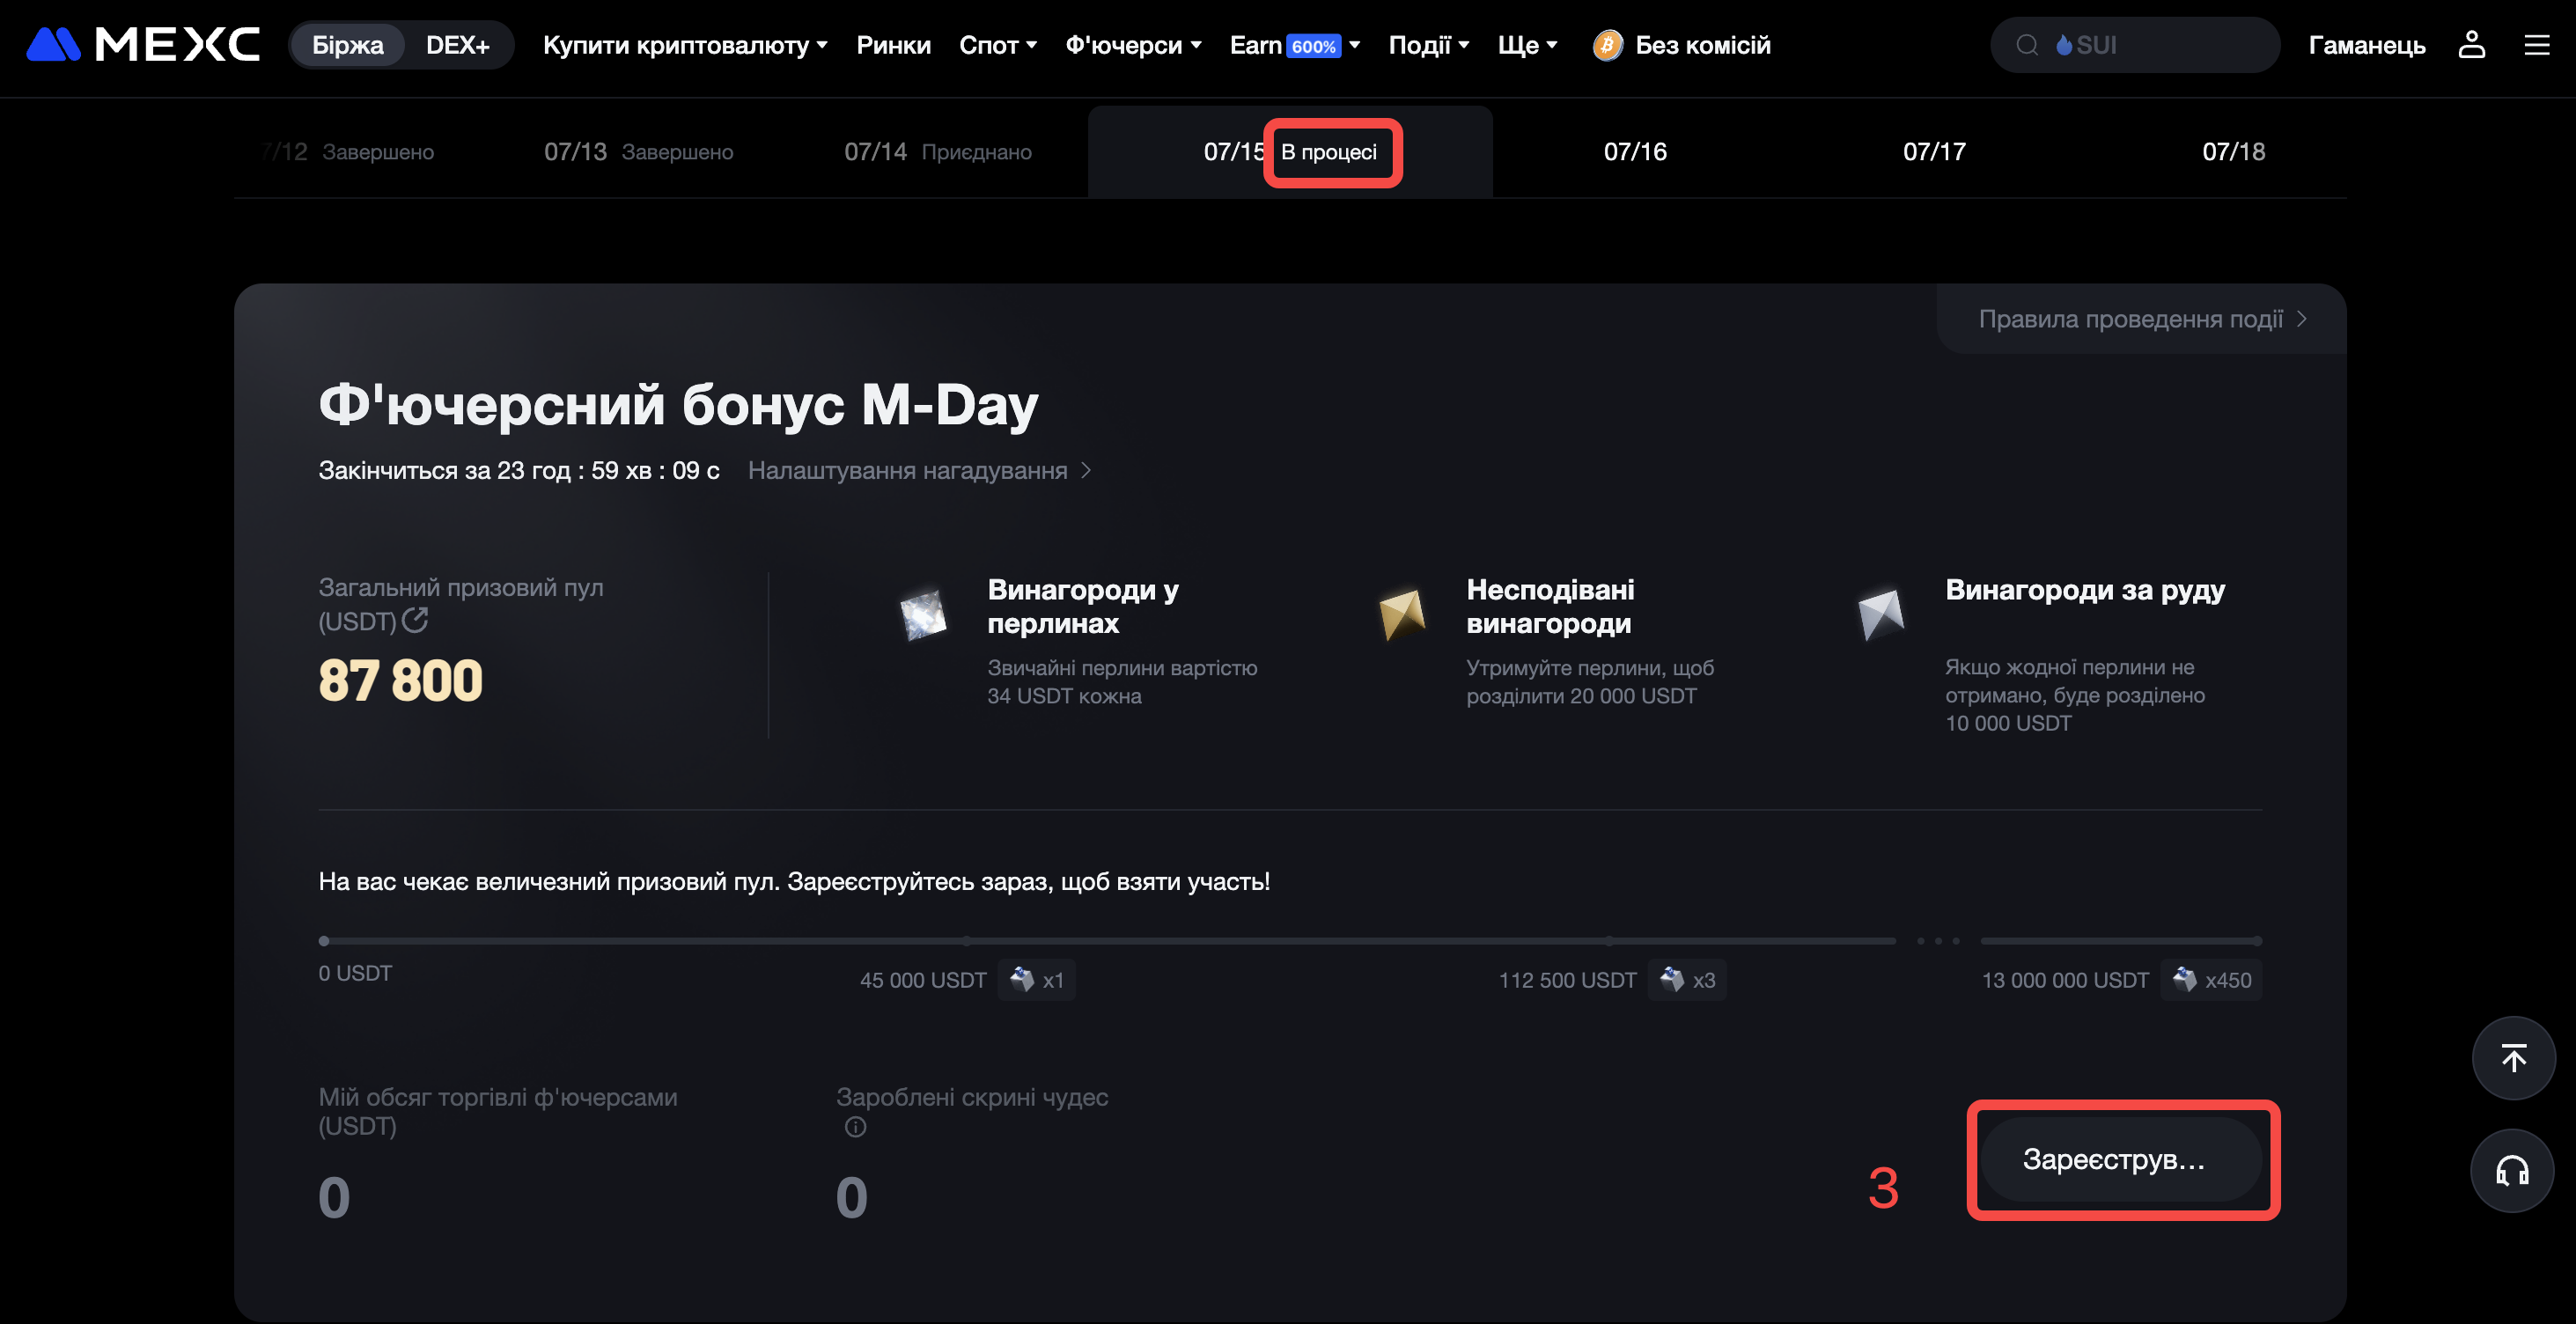Click the countdown timer text
The width and height of the screenshot is (2576, 1324).
[x=519, y=470]
